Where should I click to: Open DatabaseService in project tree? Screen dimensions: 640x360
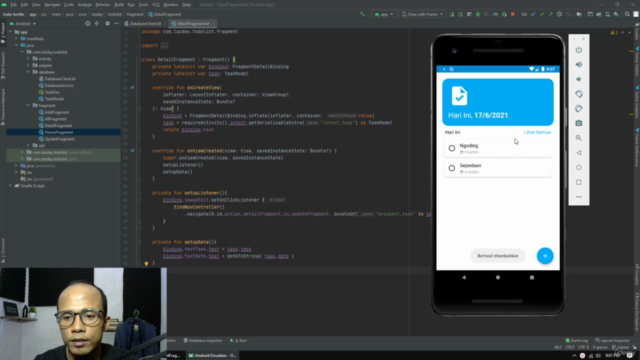point(59,85)
